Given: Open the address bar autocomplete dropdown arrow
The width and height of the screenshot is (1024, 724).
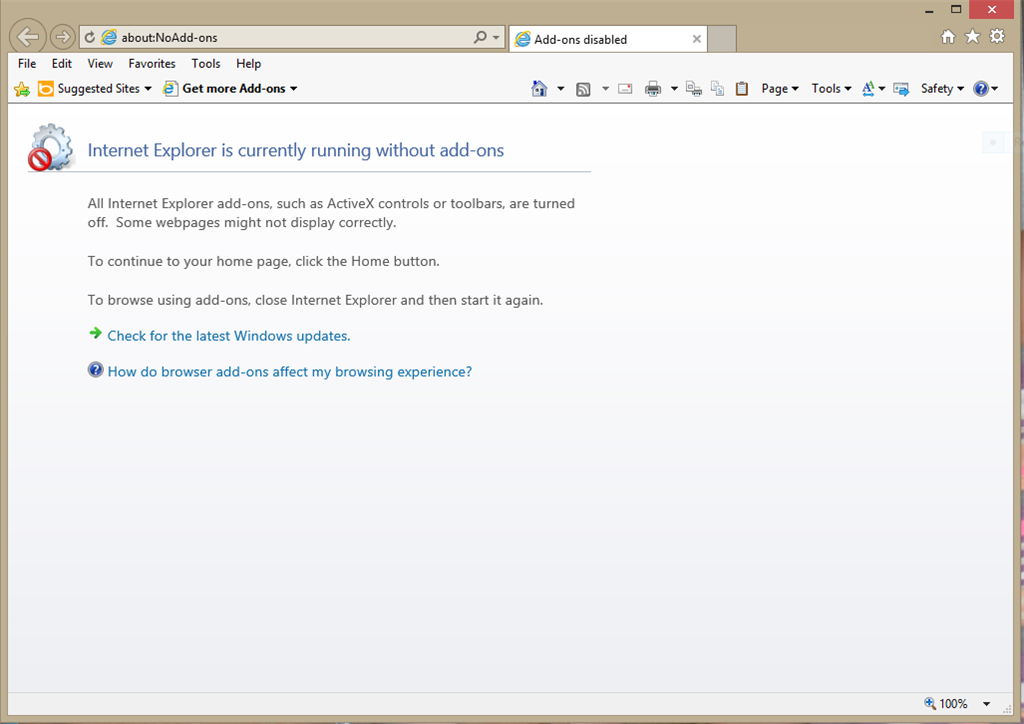Looking at the screenshot, I should click(496, 37).
